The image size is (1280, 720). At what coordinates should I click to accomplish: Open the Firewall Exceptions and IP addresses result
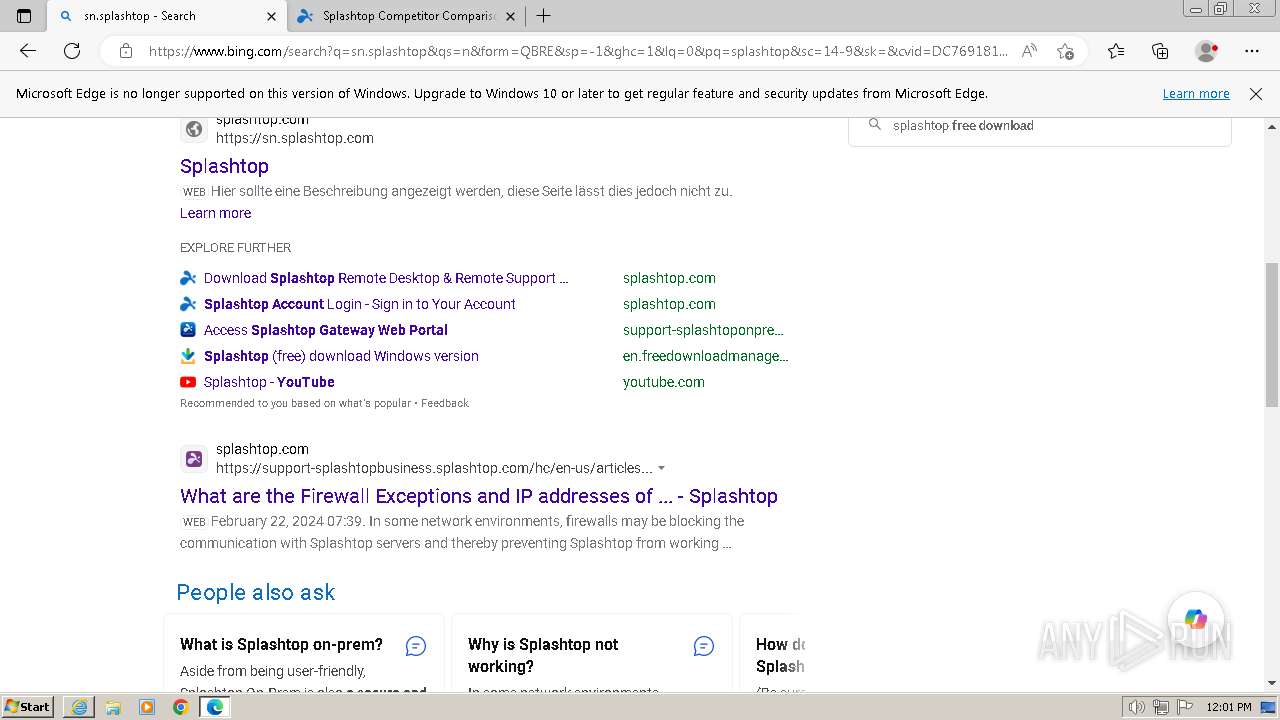pyautogui.click(x=479, y=496)
